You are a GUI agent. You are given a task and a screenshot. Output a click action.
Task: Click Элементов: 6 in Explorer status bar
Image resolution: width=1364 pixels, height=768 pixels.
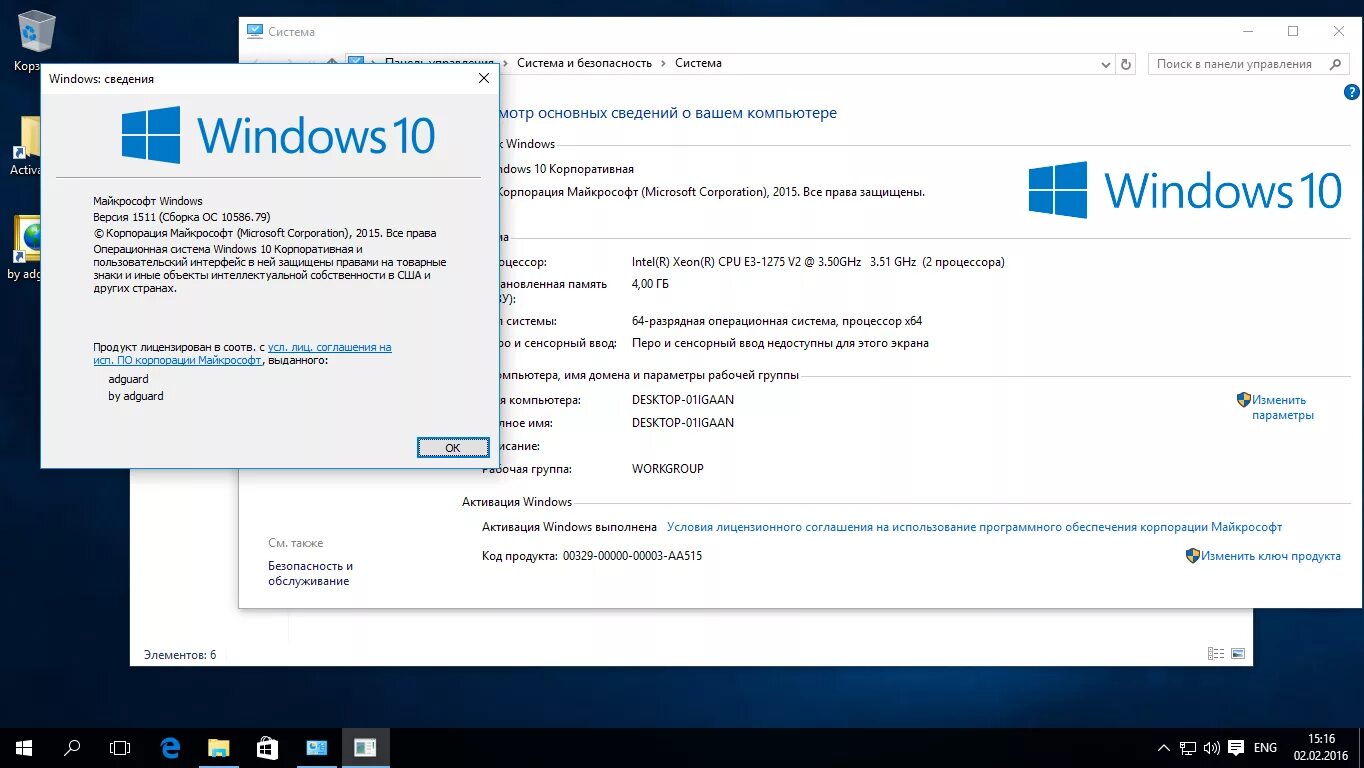tap(180, 655)
